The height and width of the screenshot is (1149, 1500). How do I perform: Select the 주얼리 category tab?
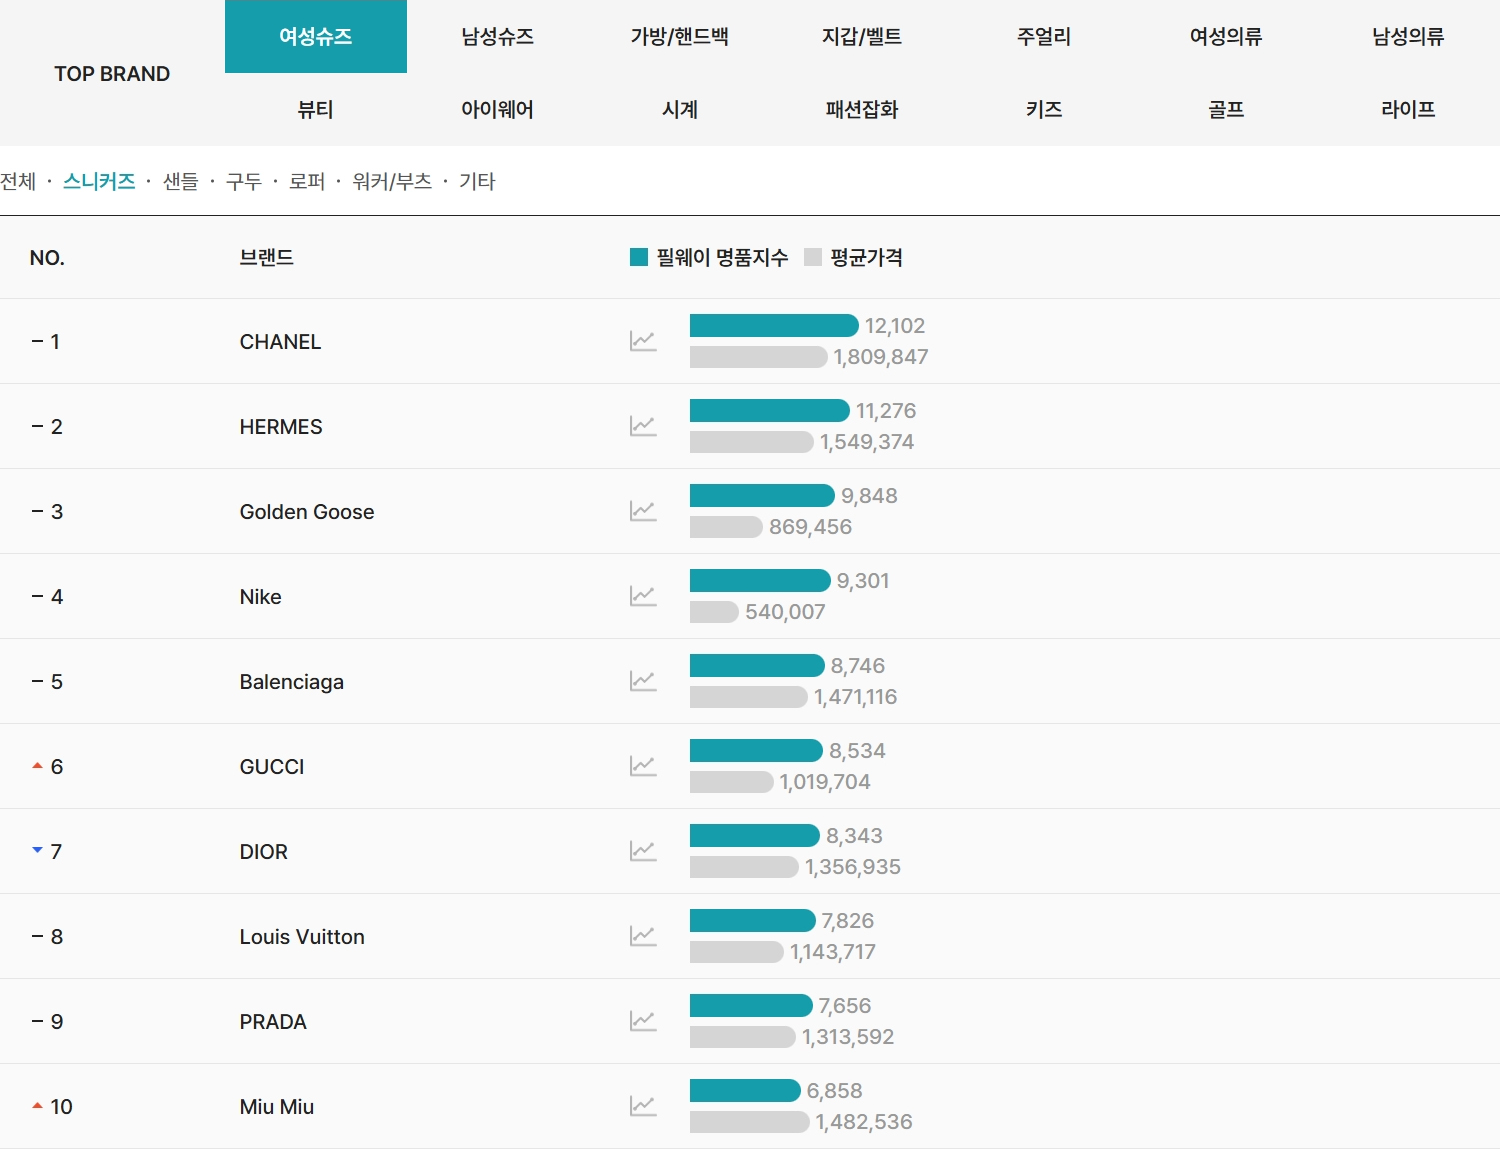1044,36
